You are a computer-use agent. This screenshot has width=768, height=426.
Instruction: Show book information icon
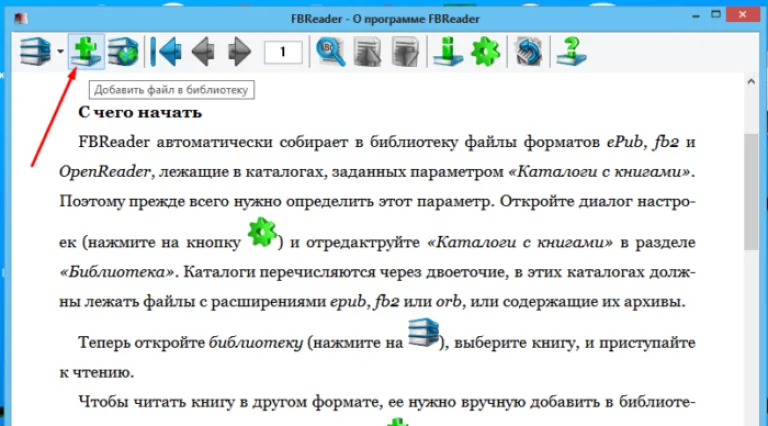[x=448, y=51]
